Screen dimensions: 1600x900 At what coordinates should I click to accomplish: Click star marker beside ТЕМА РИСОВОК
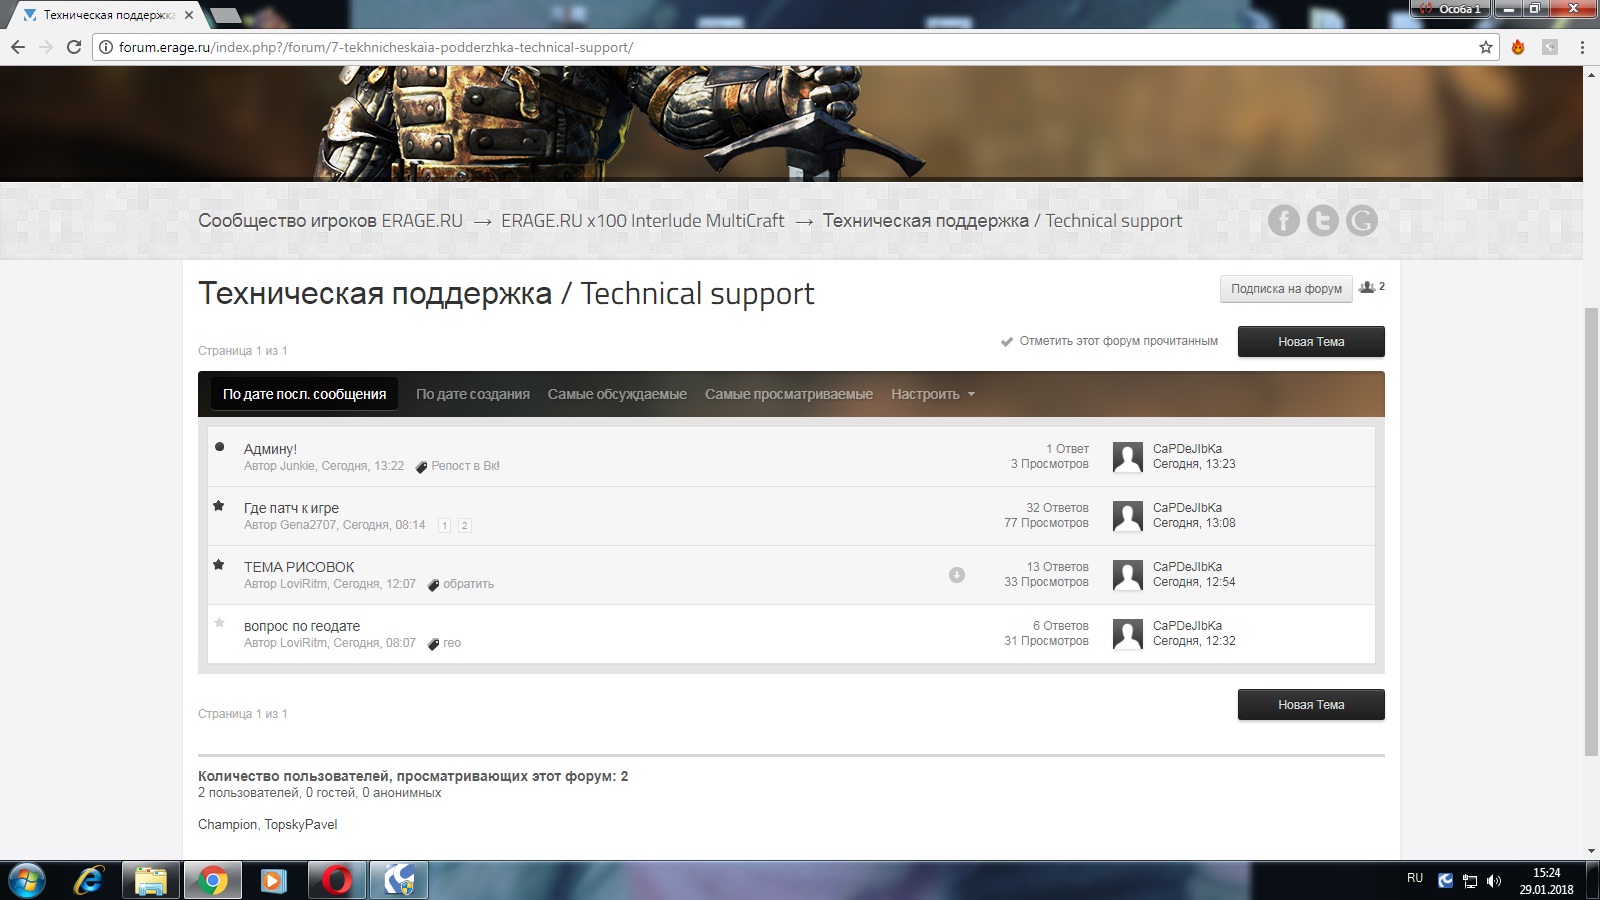click(x=219, y=565)
